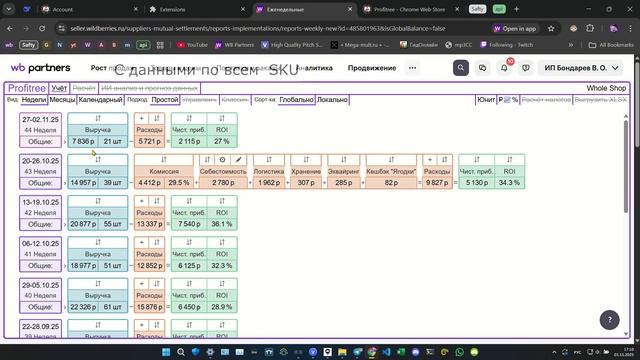Open the WB Partners bookmark
640x360 pixels.
235,45
